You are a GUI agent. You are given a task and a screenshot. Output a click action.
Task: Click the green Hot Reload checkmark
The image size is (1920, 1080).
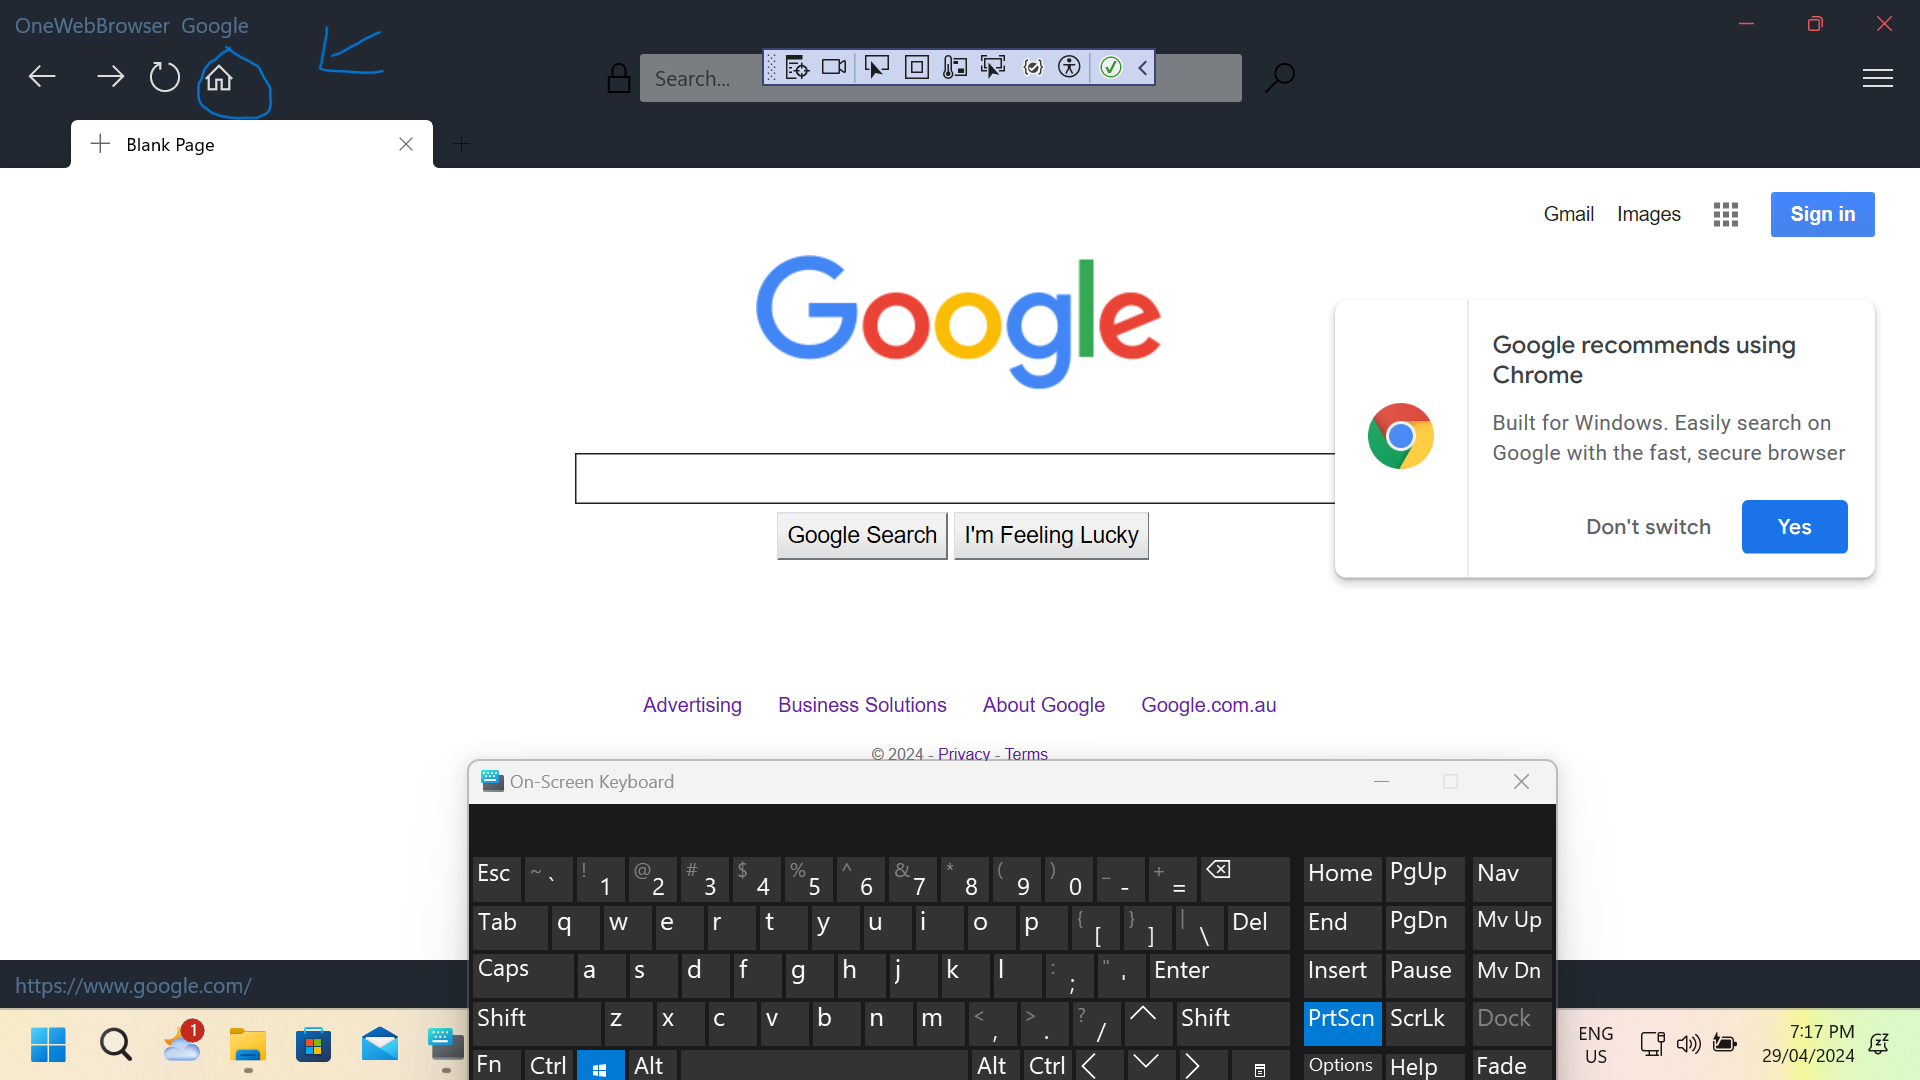pos(1111,67)
